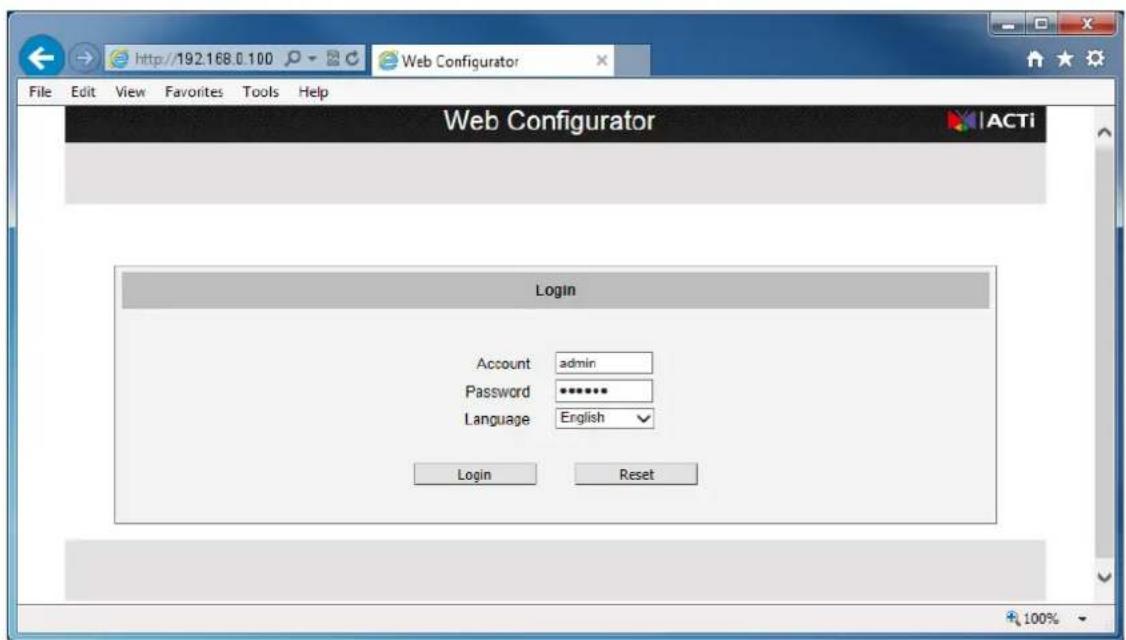The width and height of the screenshot is (1126, 640).
Task: Click the 100% zoom level indicator
Action: (x=1033, y=618)
